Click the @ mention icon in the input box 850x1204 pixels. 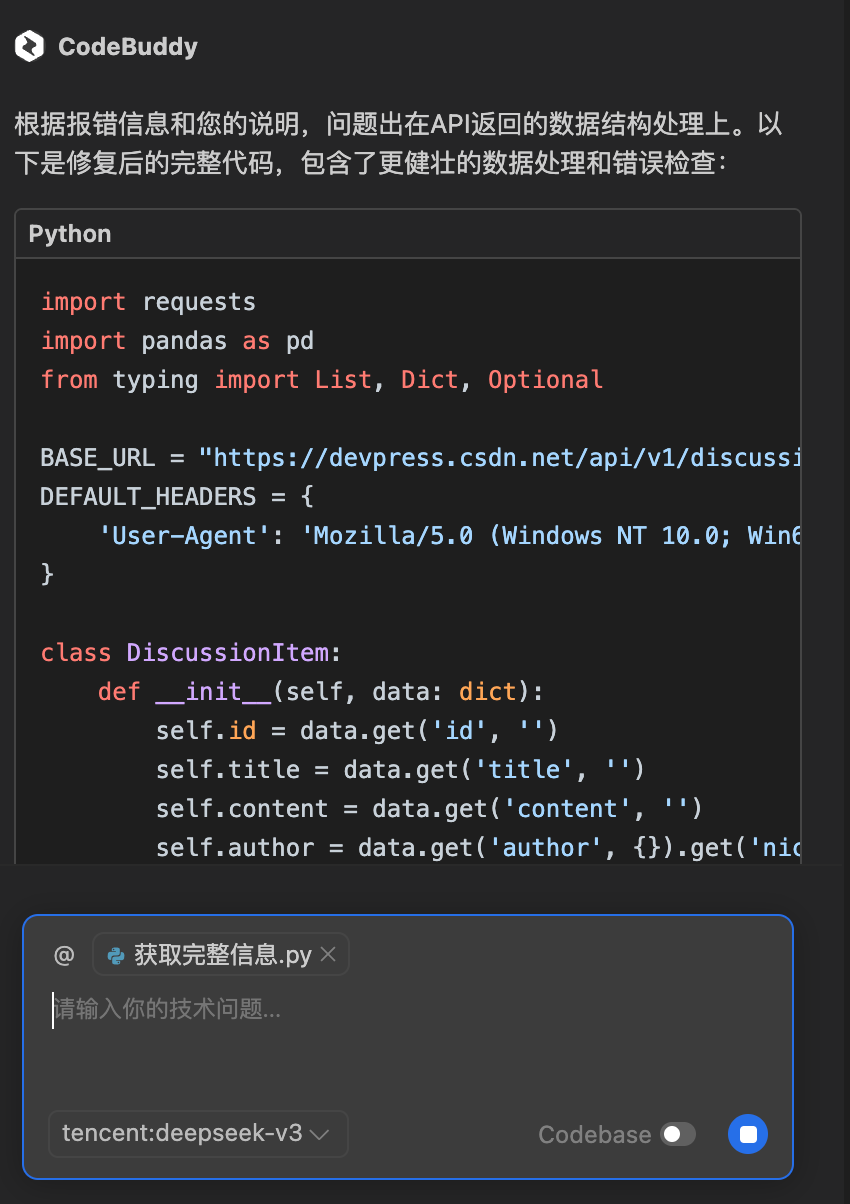click(x=63, y=954)
